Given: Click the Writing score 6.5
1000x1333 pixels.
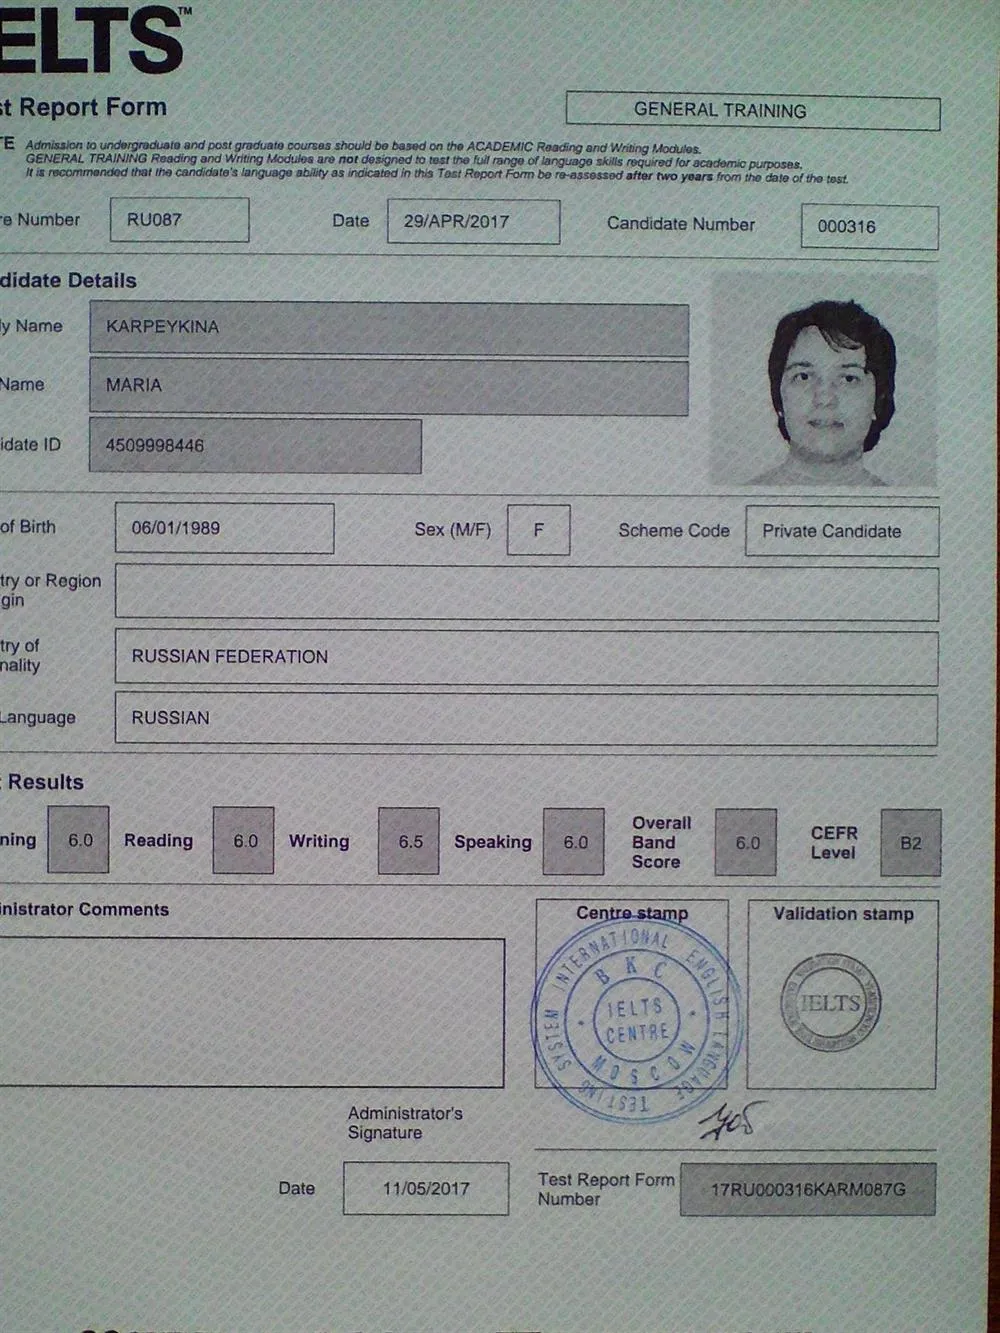Looking at the screenshot, I should [409, 842].
